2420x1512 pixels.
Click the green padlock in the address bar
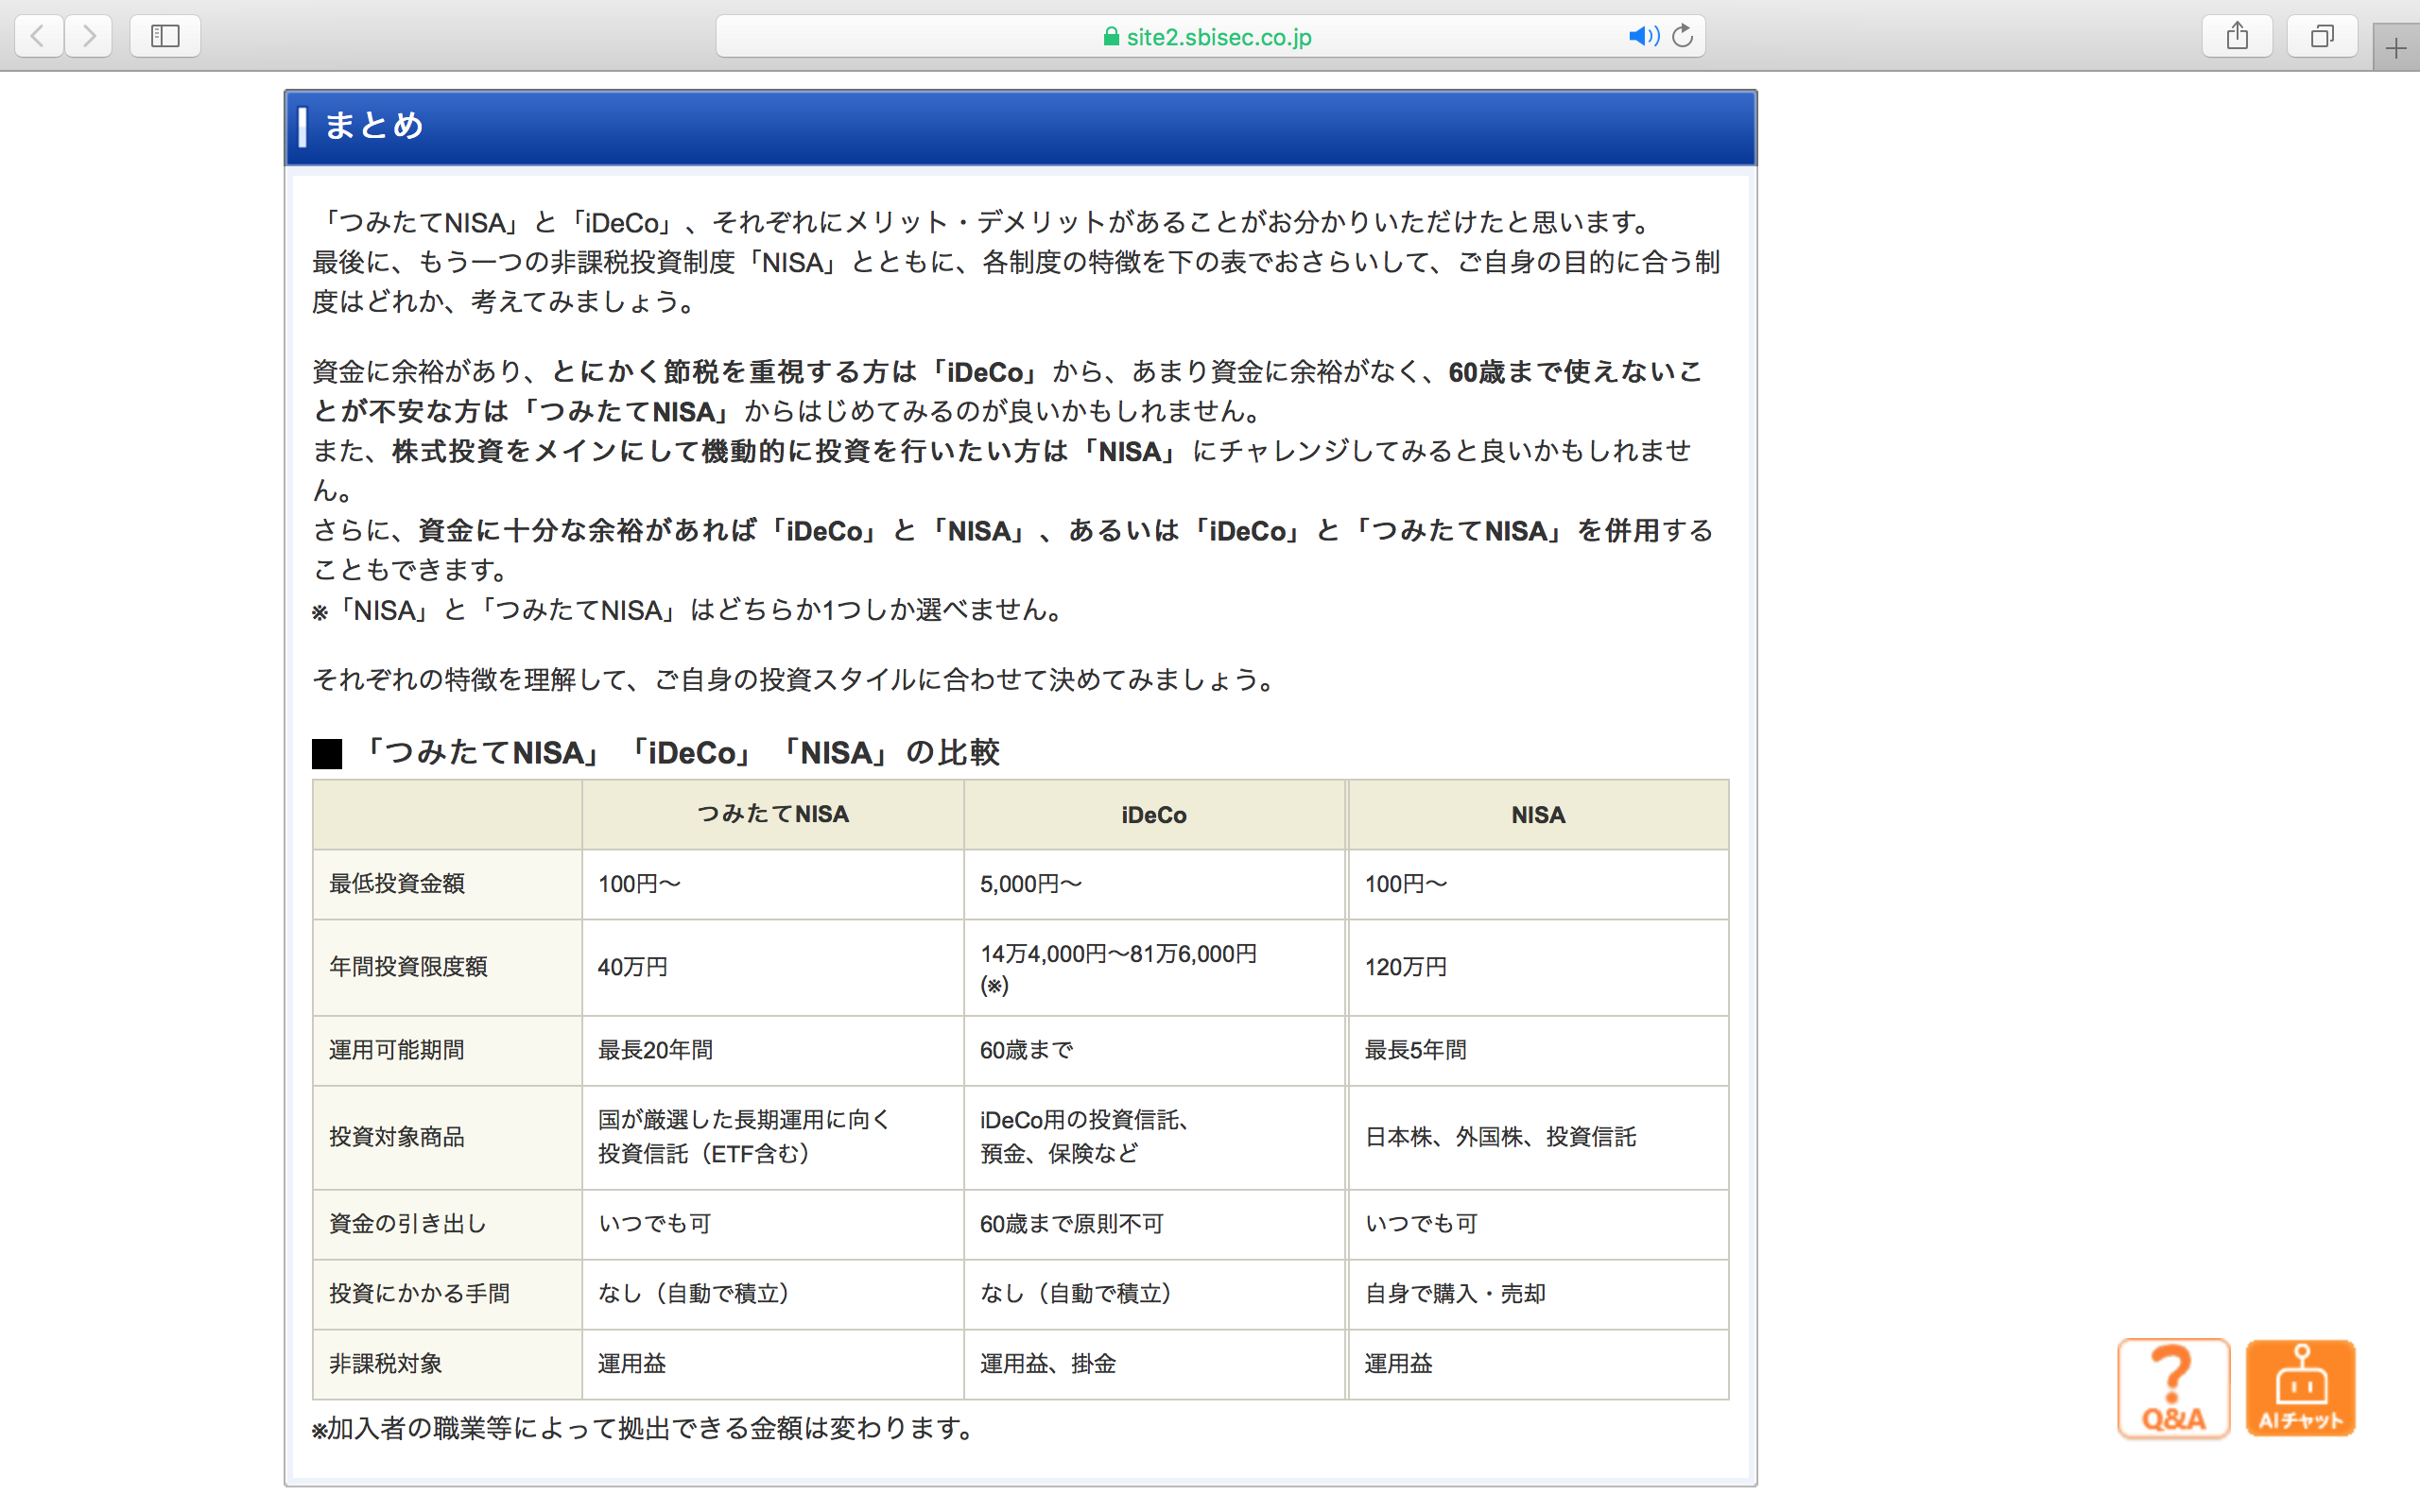tap(1110, 37)
